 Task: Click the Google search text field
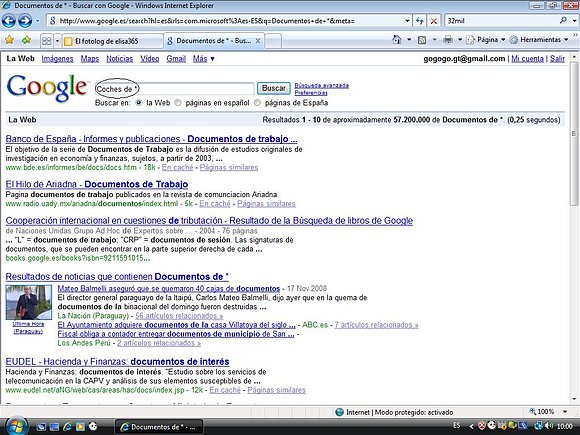coord(175,89)
